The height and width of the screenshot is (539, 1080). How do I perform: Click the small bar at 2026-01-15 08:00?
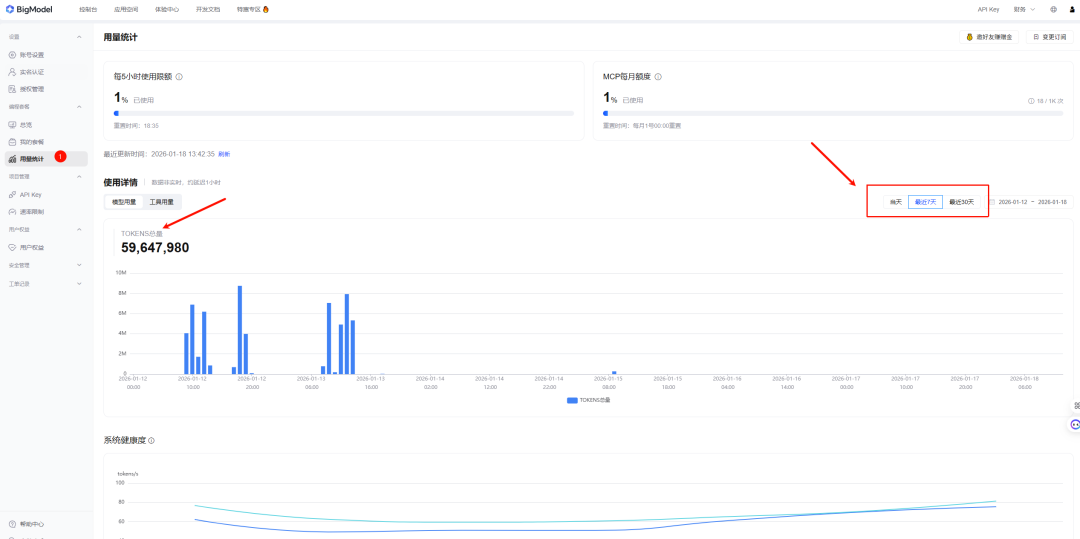click(614, 372)
